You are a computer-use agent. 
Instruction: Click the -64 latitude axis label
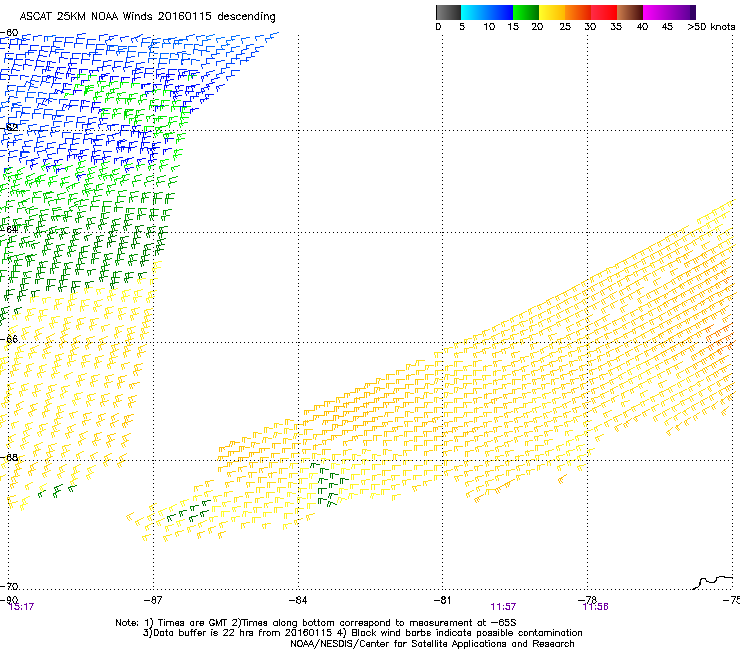9,229
